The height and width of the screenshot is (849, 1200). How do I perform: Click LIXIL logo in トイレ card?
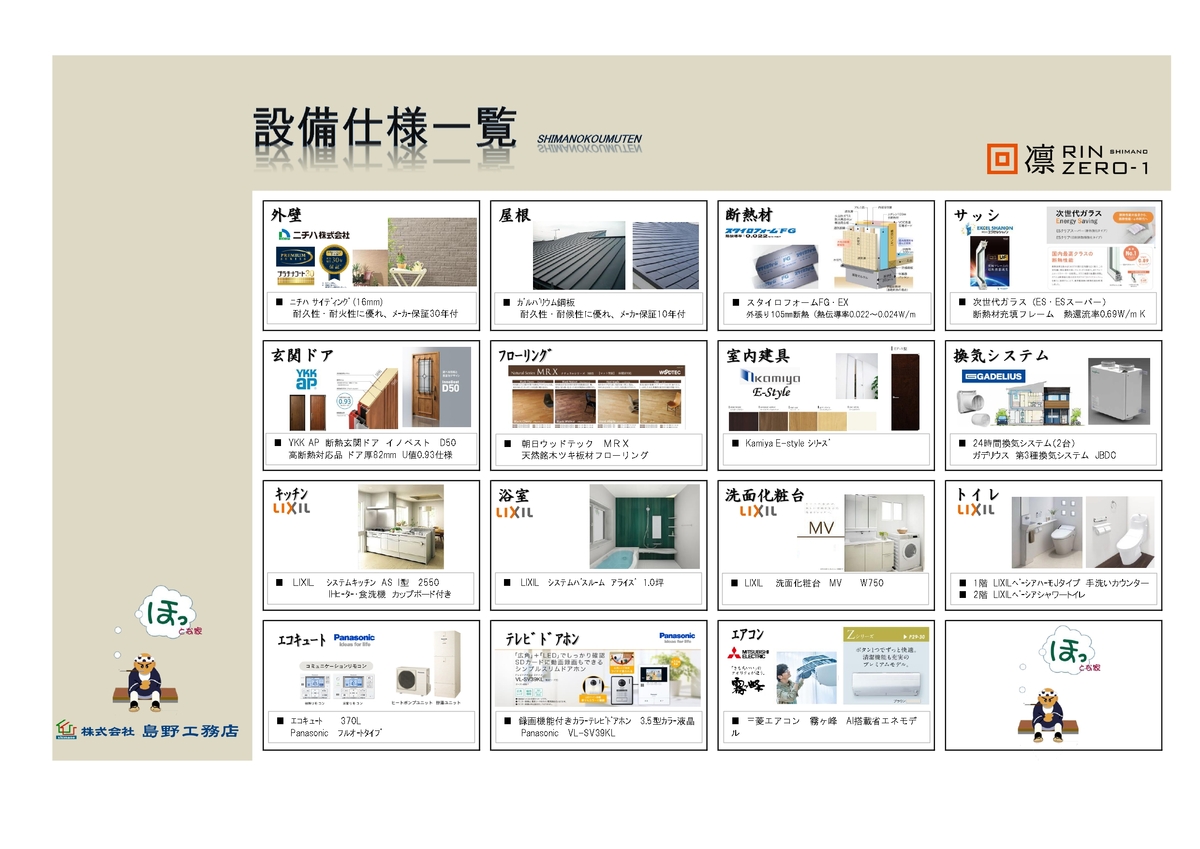(976, 509)
